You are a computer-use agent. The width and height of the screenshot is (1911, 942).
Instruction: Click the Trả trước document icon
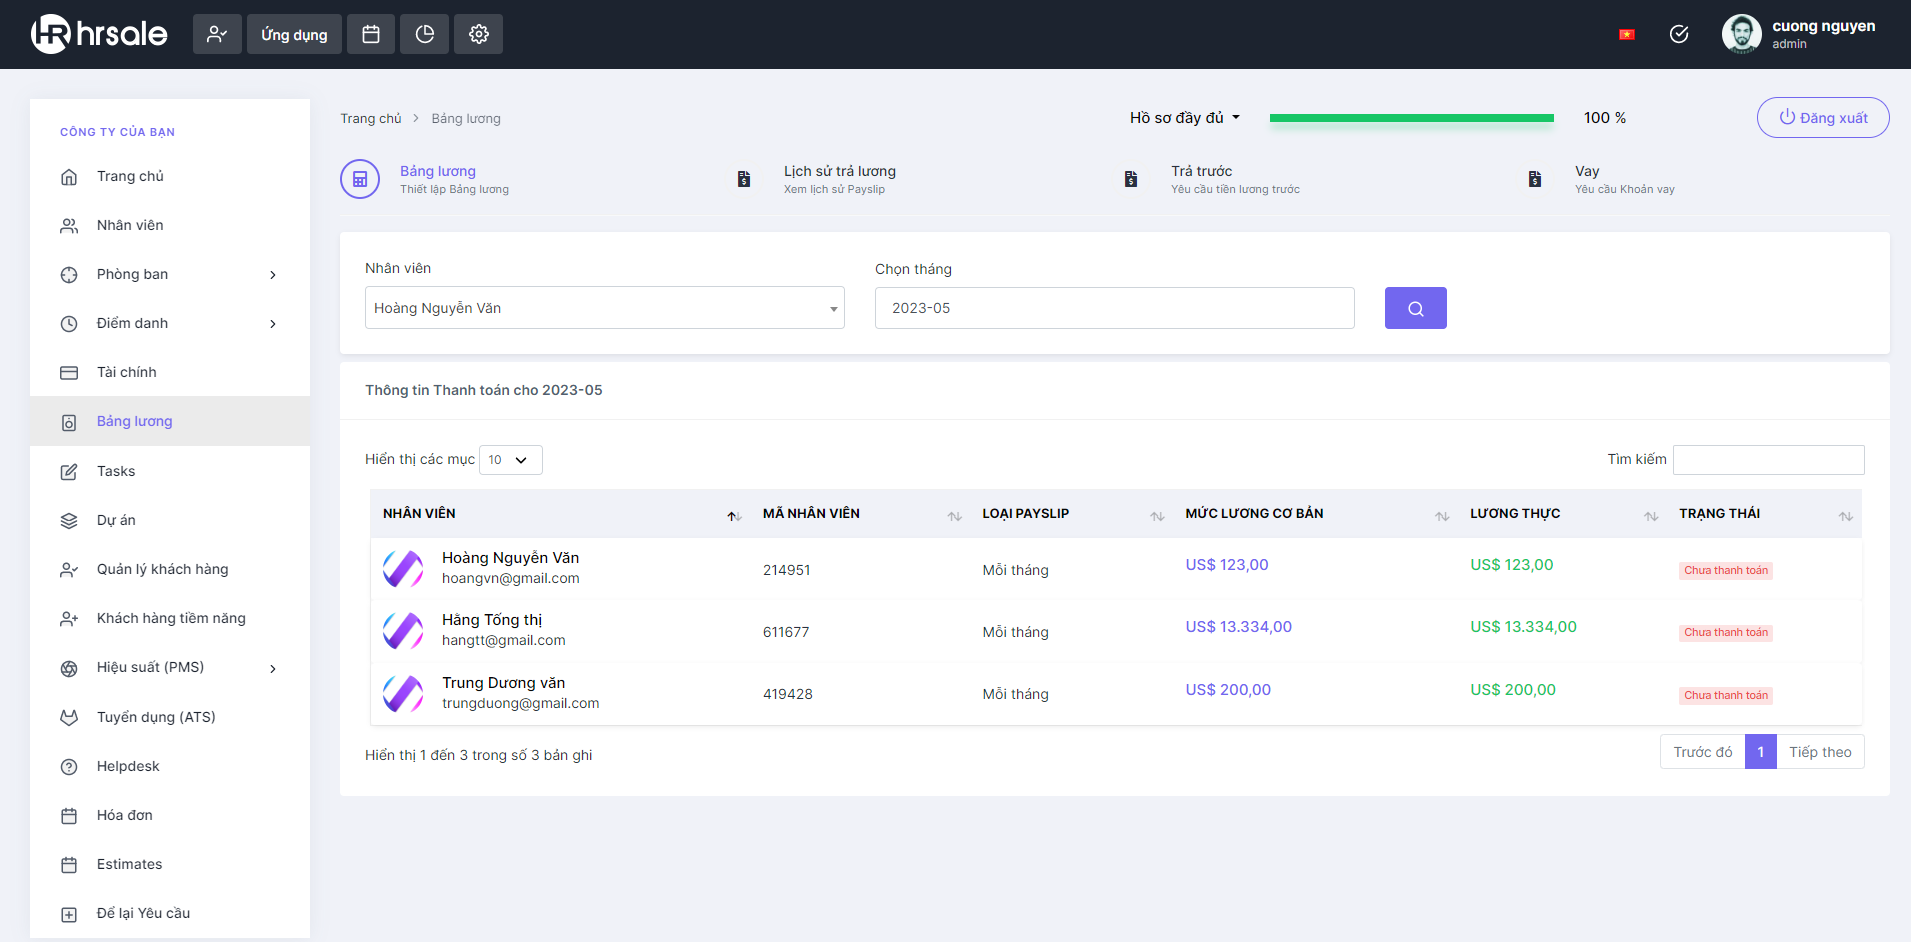click(x=1131, y=179)
